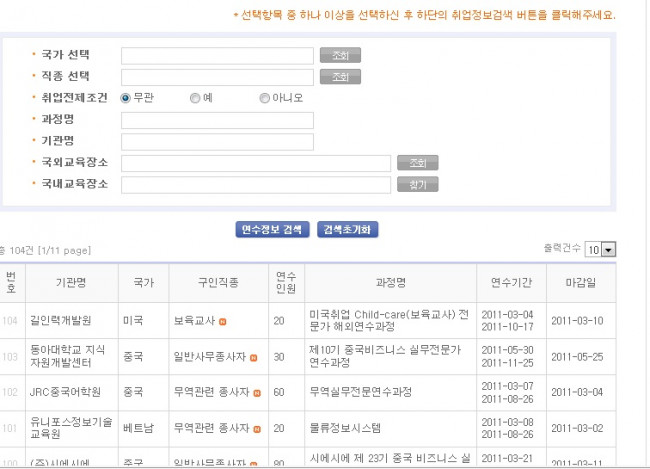Click orange icon next to 보육교사

[223, 321]
